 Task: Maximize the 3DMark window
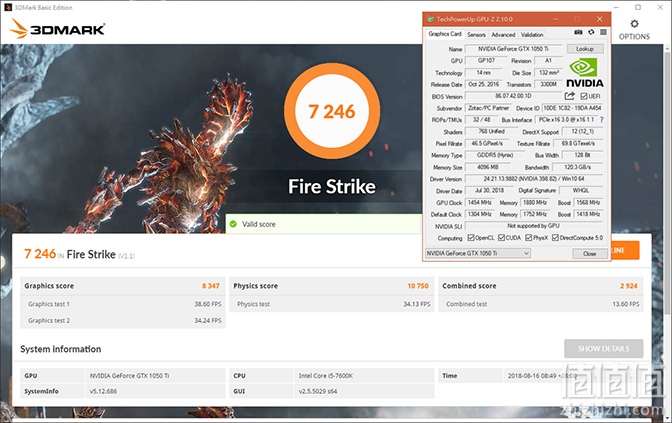pos(638,7)
